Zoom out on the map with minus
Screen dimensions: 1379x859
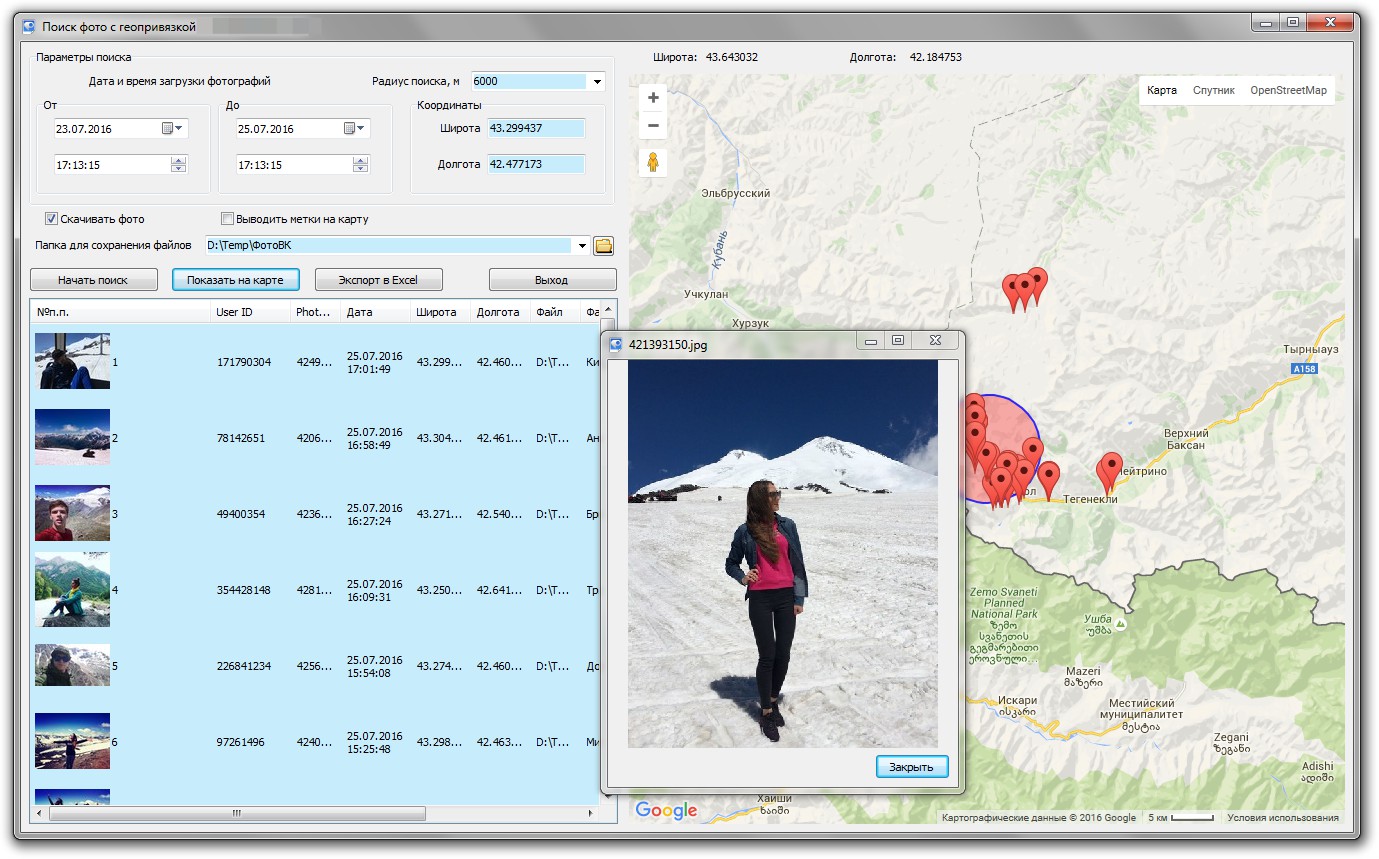[653, 126]
